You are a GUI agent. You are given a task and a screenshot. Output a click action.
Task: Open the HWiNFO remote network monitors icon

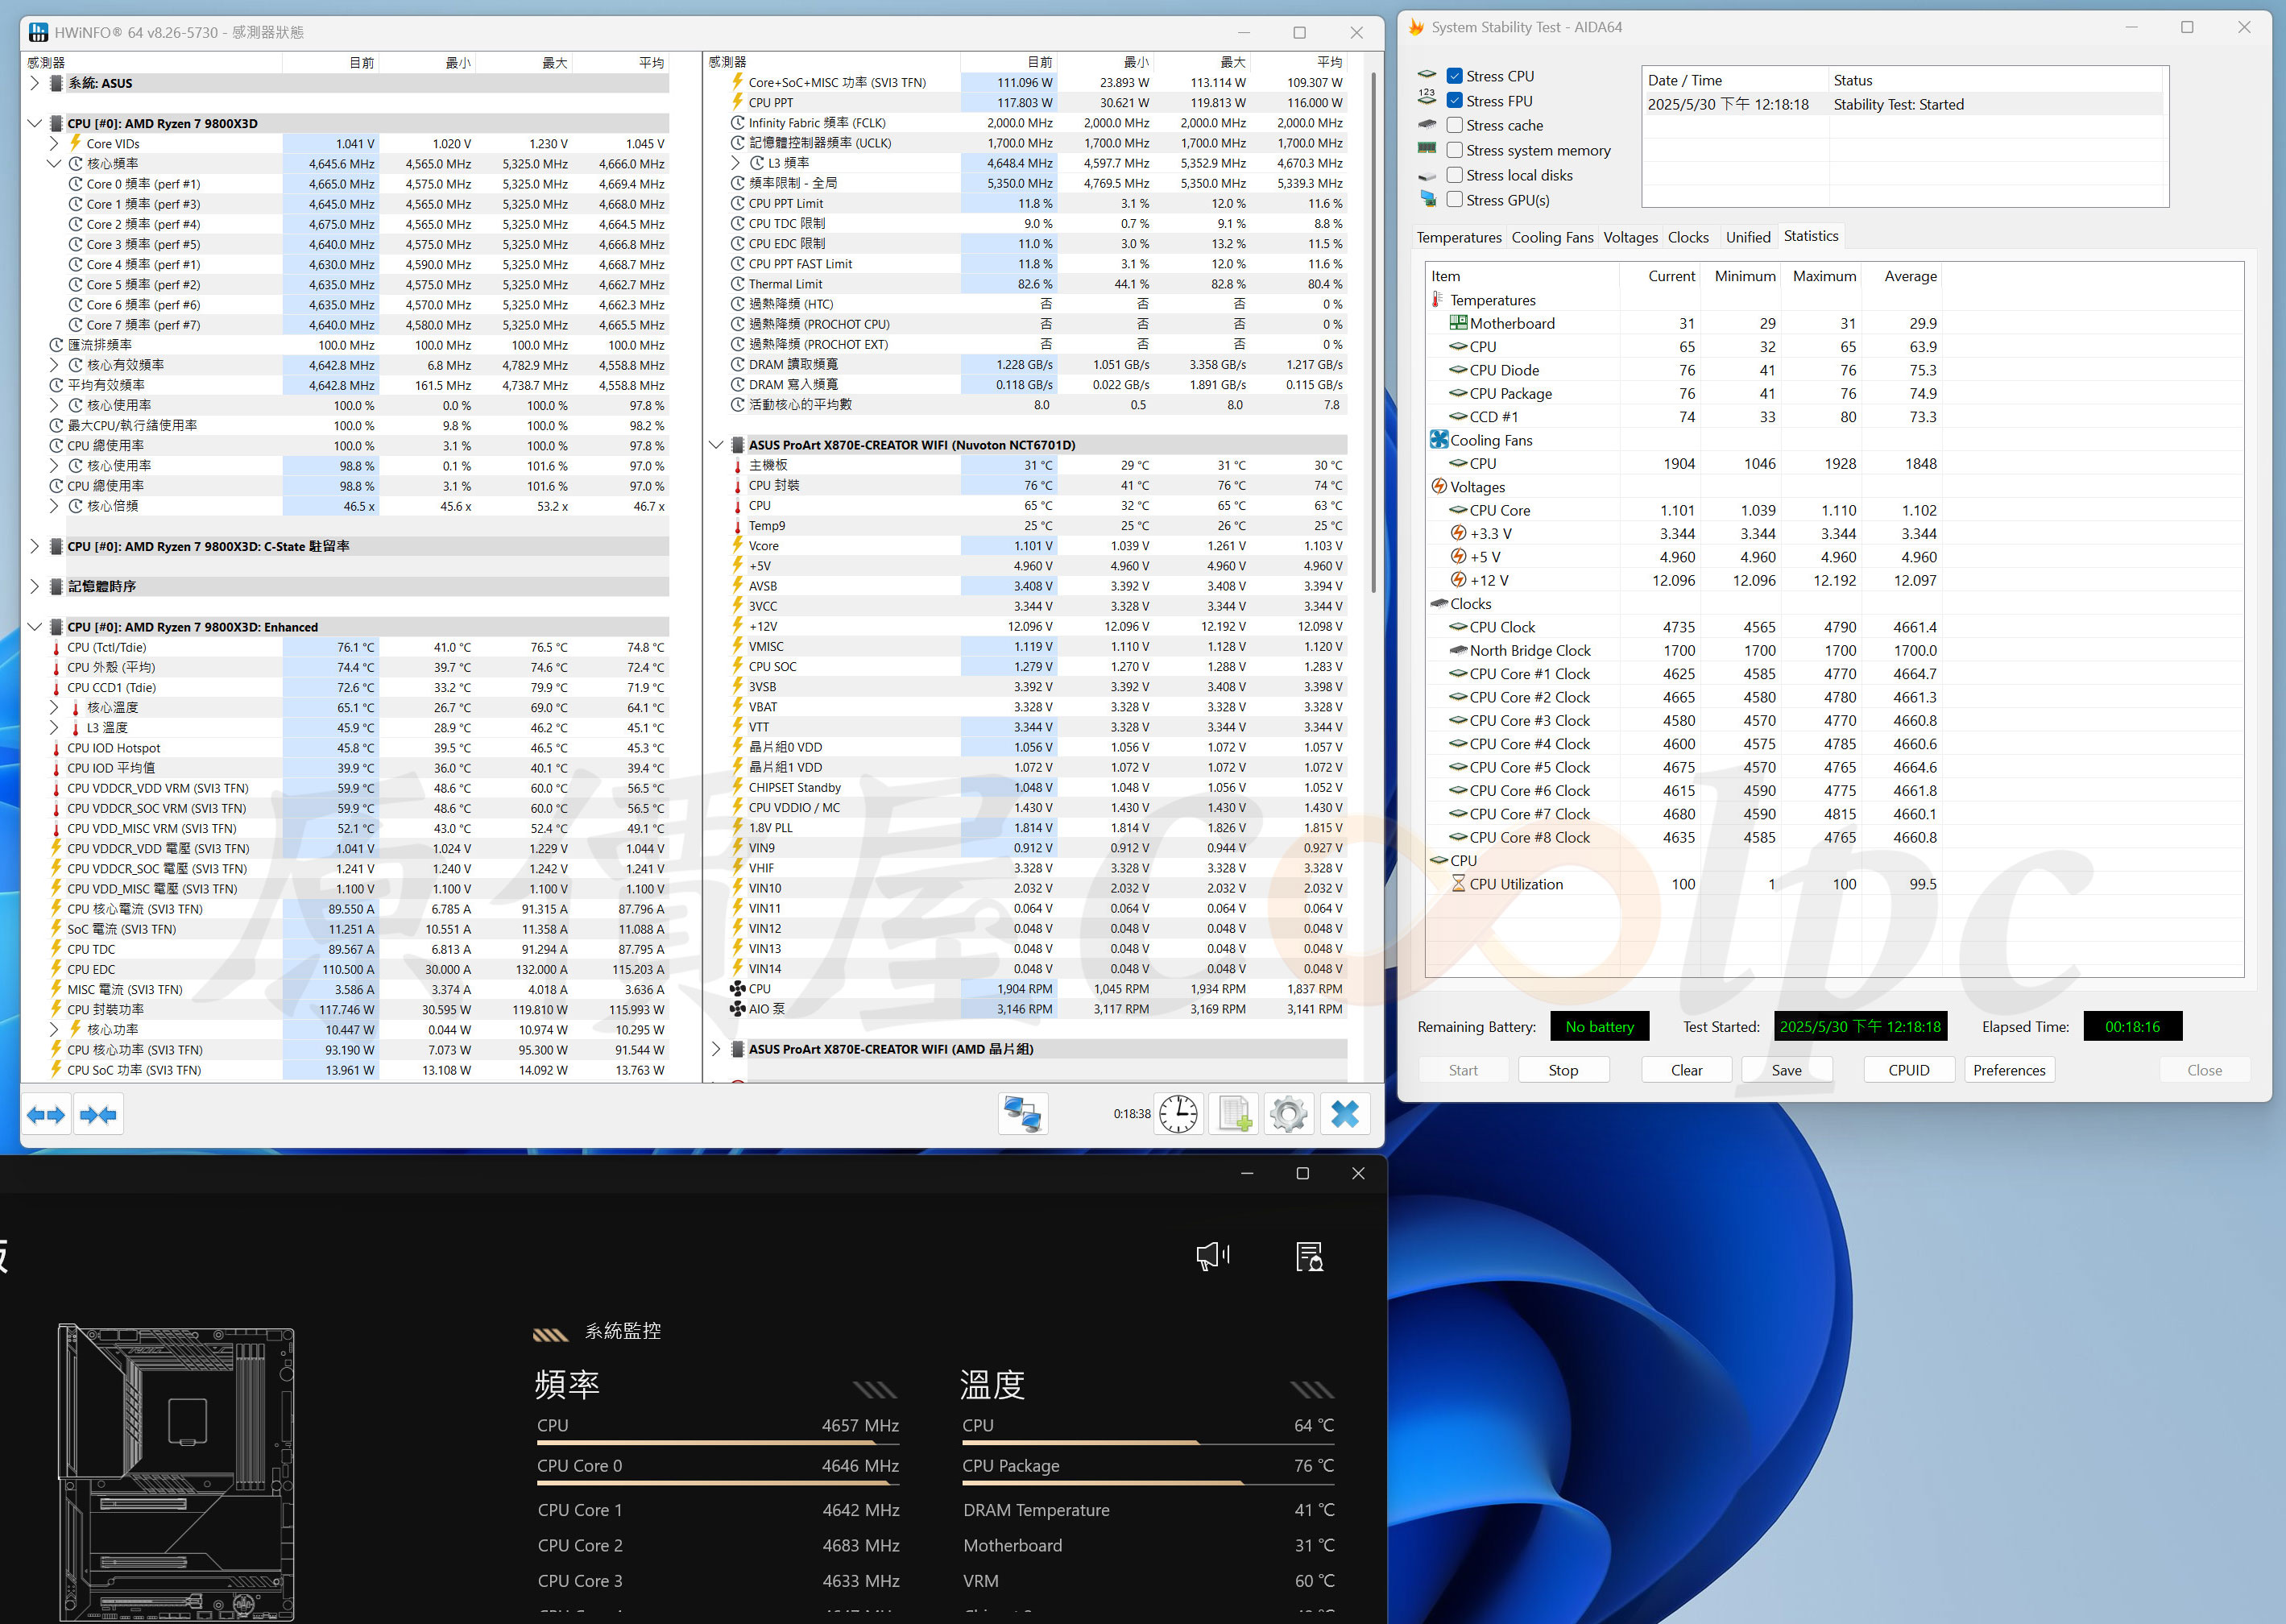point(1022,1113)
